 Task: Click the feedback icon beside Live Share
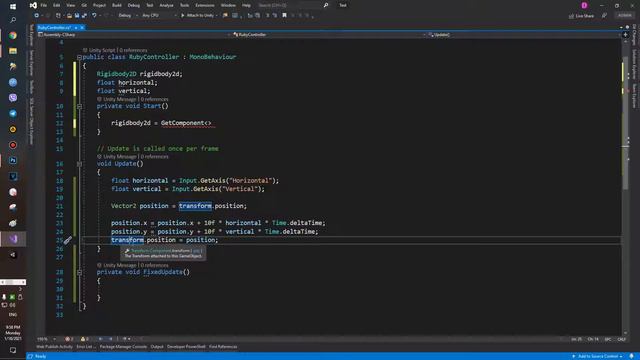pyautogui.click(x=604, y=16)
